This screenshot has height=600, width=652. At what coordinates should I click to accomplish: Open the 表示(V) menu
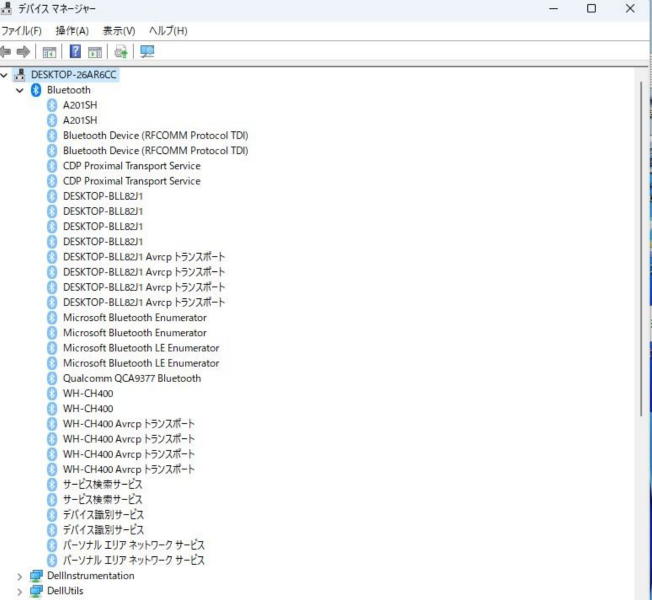(x=119, y=31)
